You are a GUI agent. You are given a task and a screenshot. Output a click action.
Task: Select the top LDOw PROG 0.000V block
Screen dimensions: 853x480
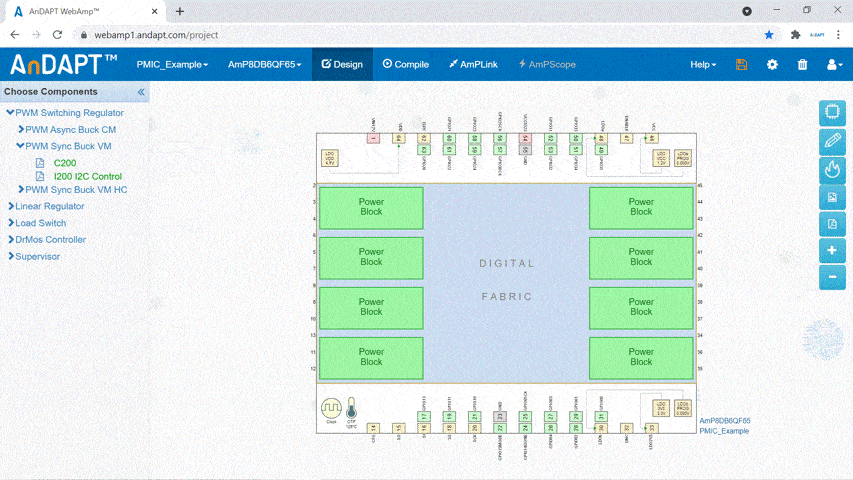point(683,158)
